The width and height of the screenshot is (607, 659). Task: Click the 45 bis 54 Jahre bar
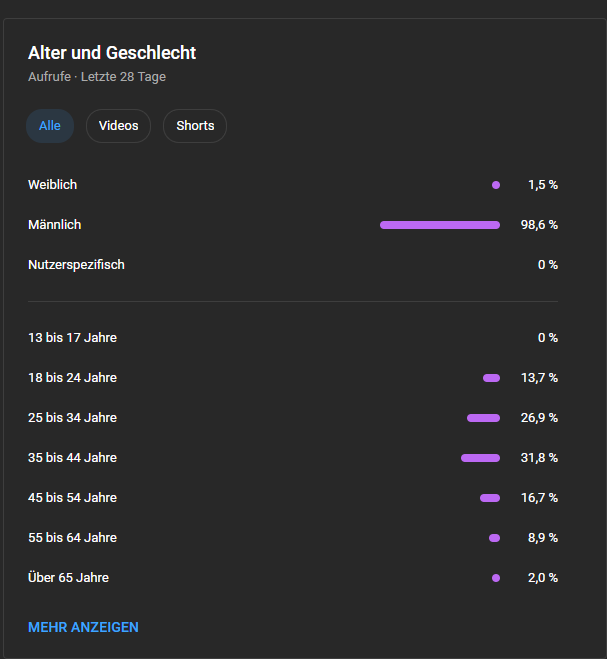point(490,498)
